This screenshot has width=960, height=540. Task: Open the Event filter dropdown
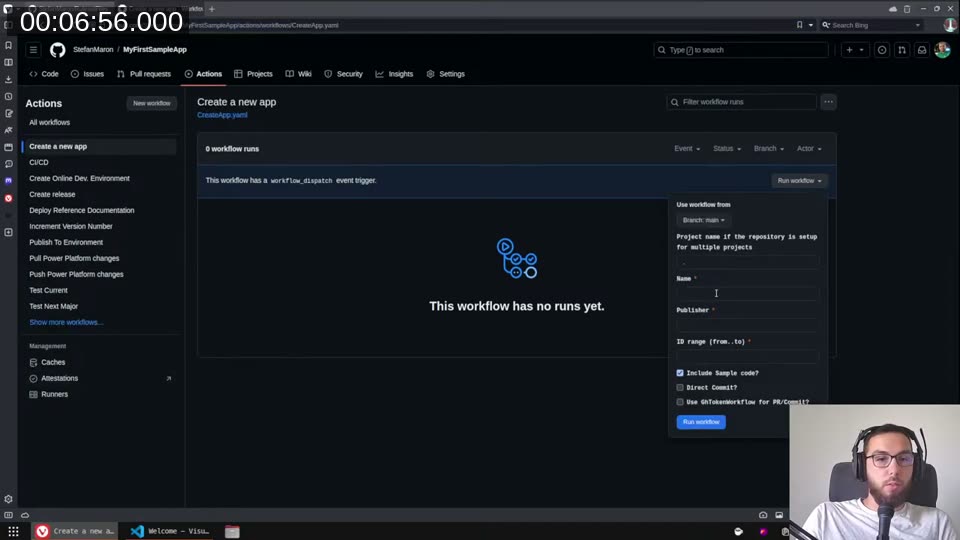[687, 149]
